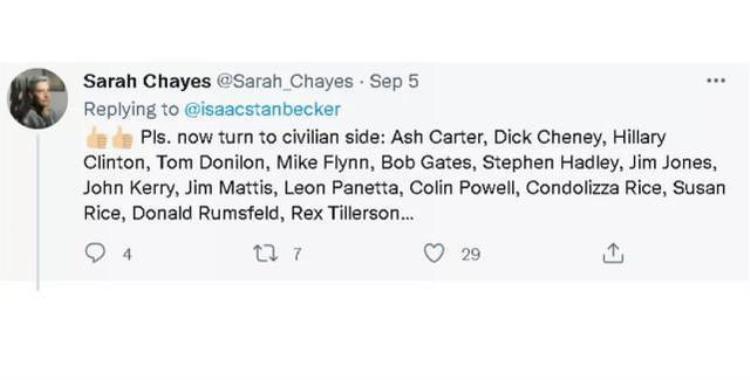Click the second thumbs-up emoji
This screenshot has width=750, height=380.
point(123,138)
